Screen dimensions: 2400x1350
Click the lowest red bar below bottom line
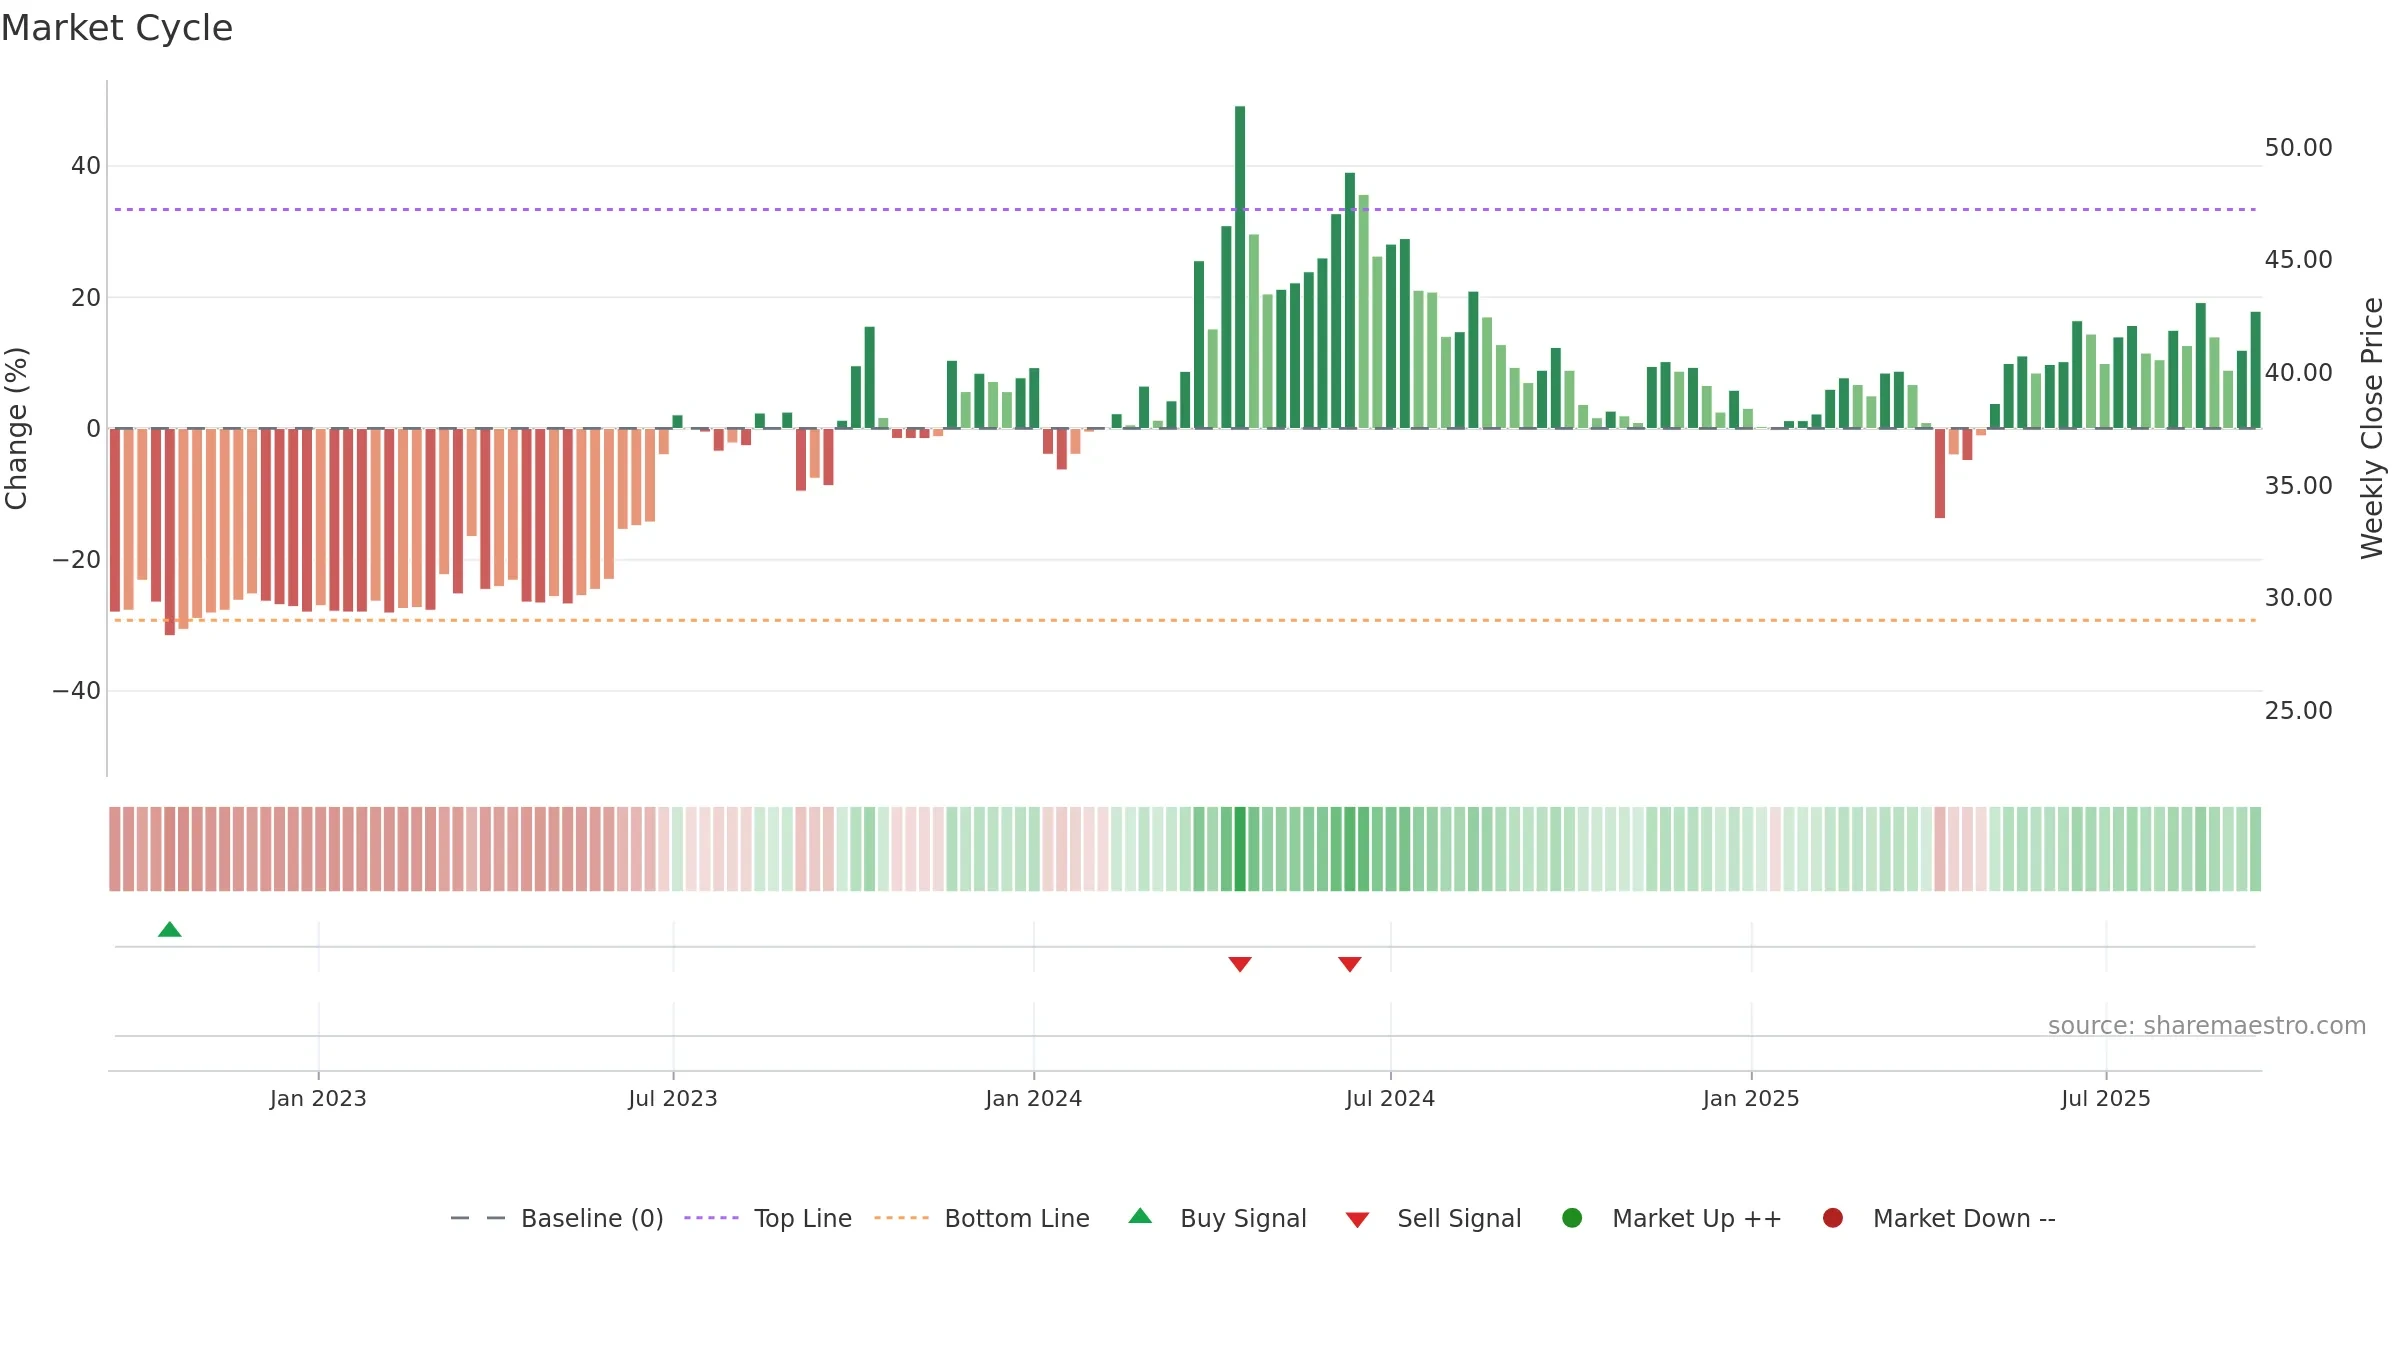pos(170,532)
